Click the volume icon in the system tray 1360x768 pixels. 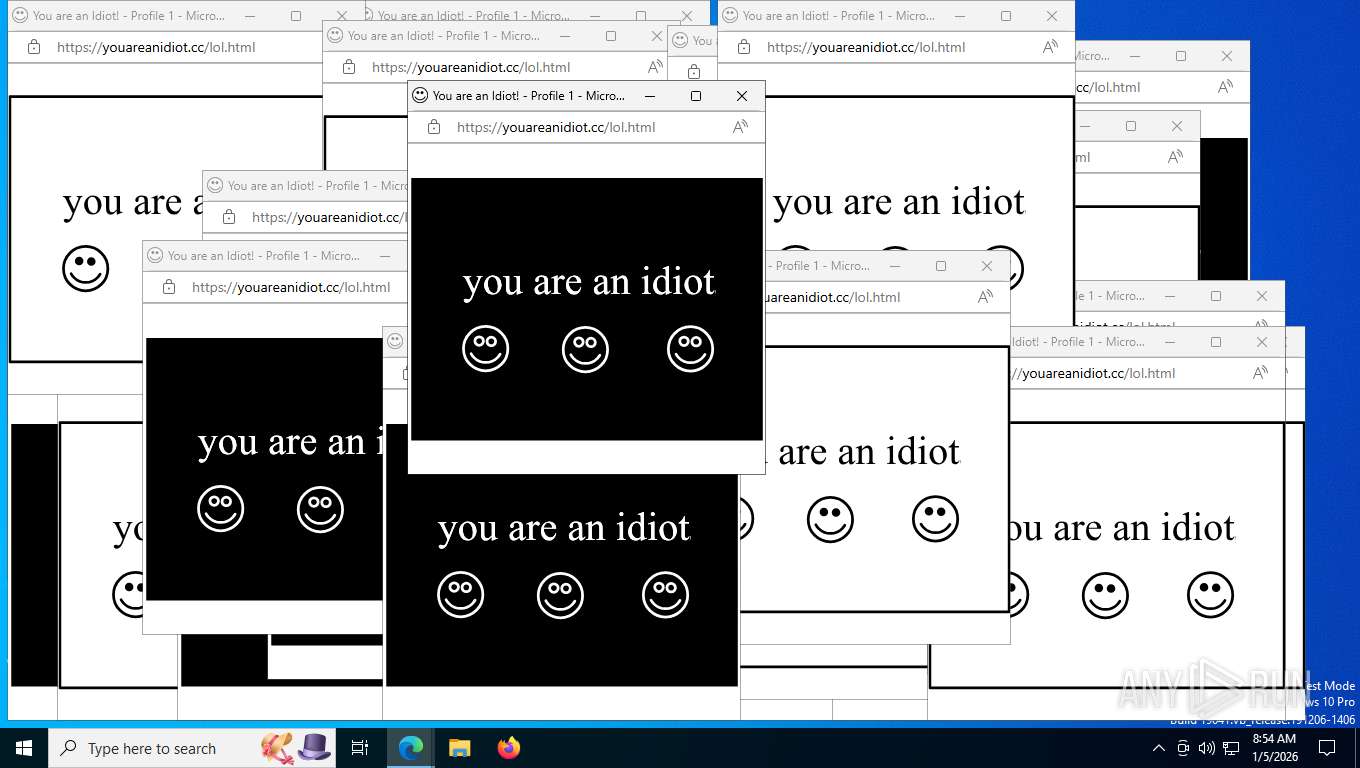pyautogui.click(x=1207, y=748)
